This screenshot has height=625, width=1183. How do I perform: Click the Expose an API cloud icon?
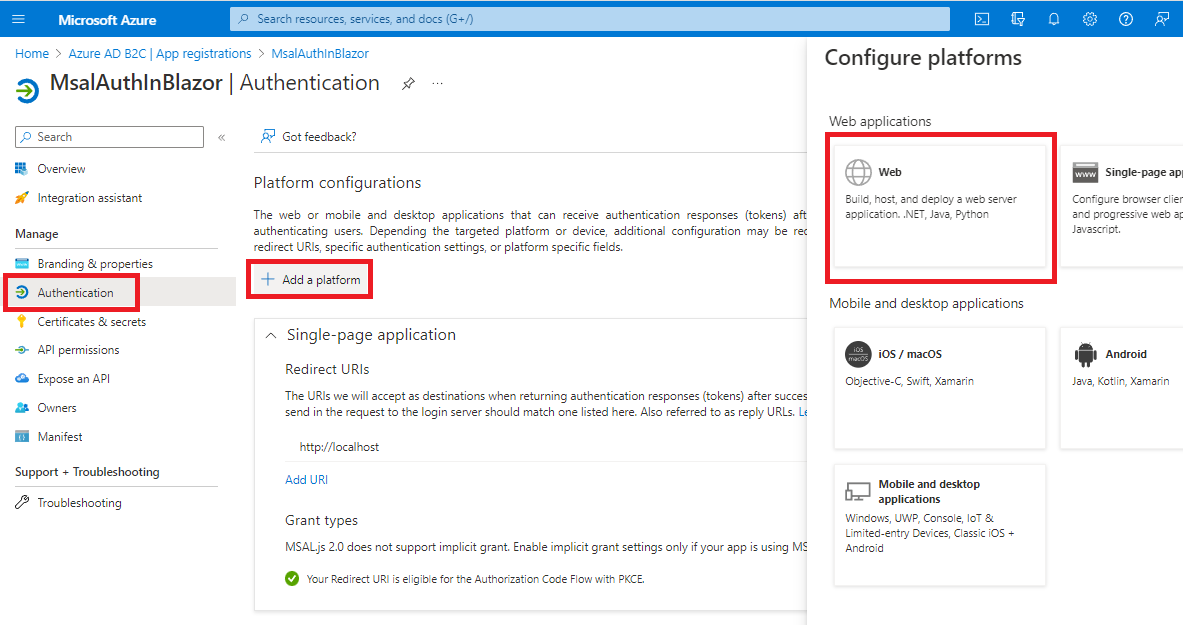click(x=22, y=379)
